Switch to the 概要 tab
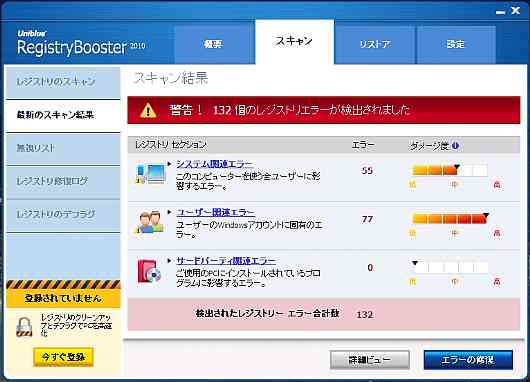The width and height of the screenshot is (530, 382). pos(214,45)
